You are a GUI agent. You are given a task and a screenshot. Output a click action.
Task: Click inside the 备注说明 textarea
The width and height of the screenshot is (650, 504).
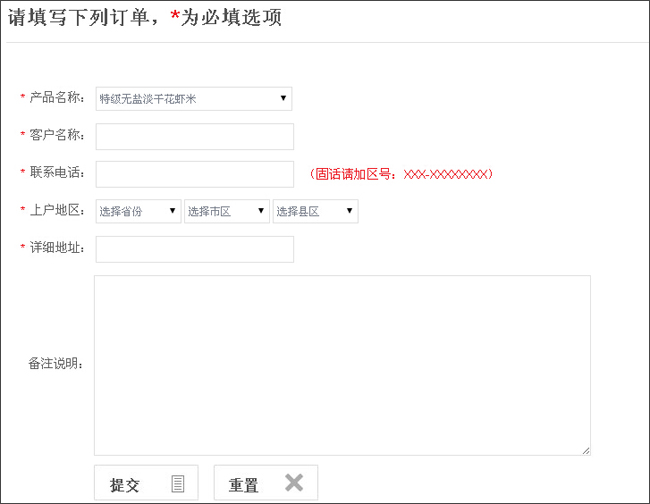(342, 365)
